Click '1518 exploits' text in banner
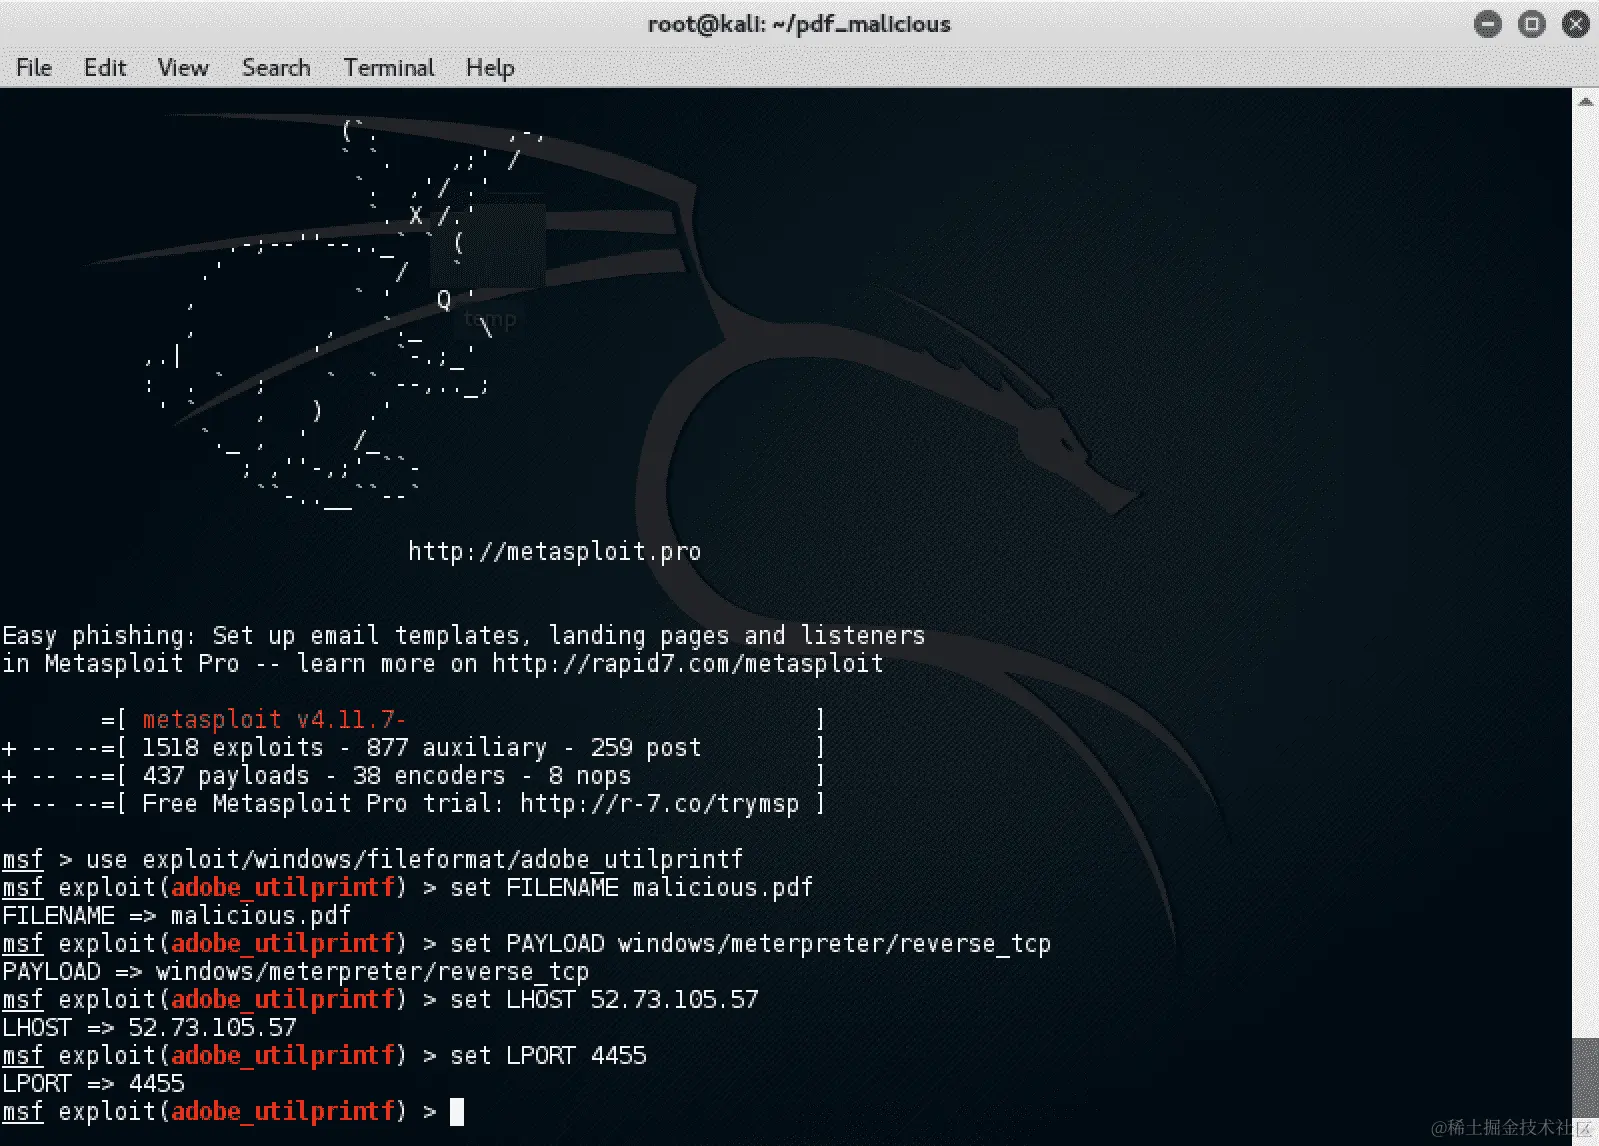The width and height of the screenshot is (1599, 1146). click(233, 747)
